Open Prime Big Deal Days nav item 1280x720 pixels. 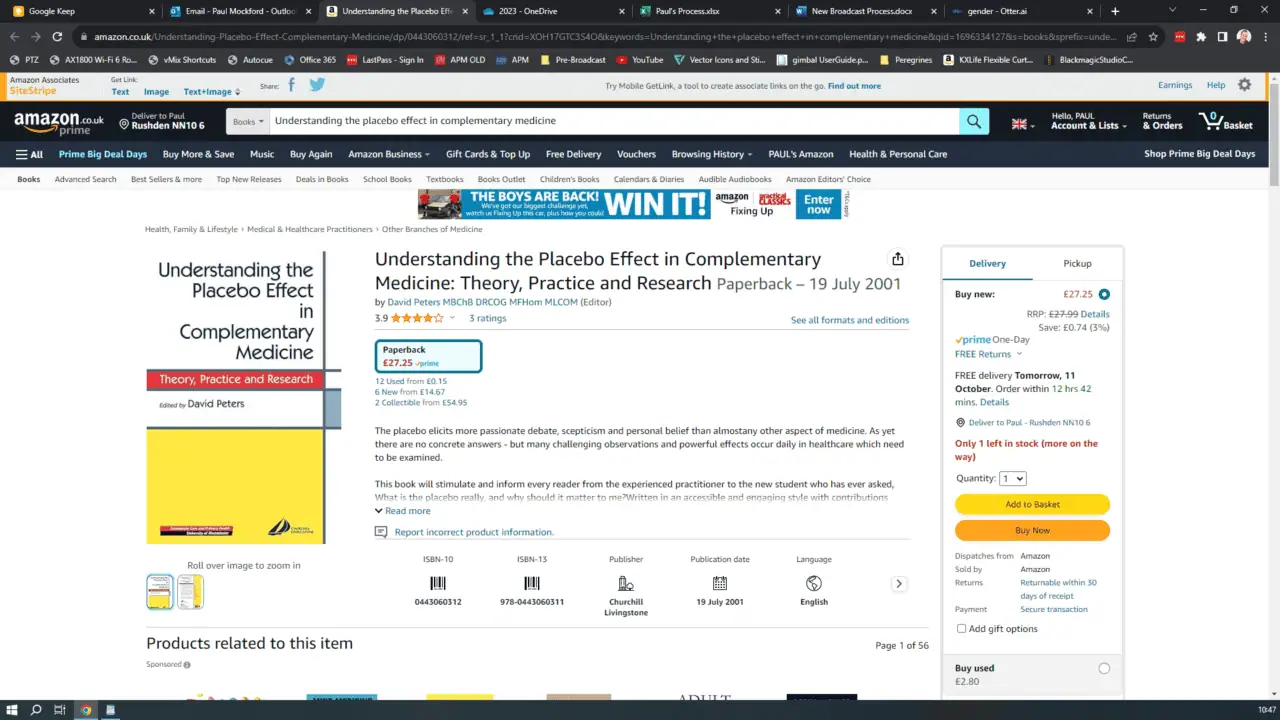(x=102, y=154)
